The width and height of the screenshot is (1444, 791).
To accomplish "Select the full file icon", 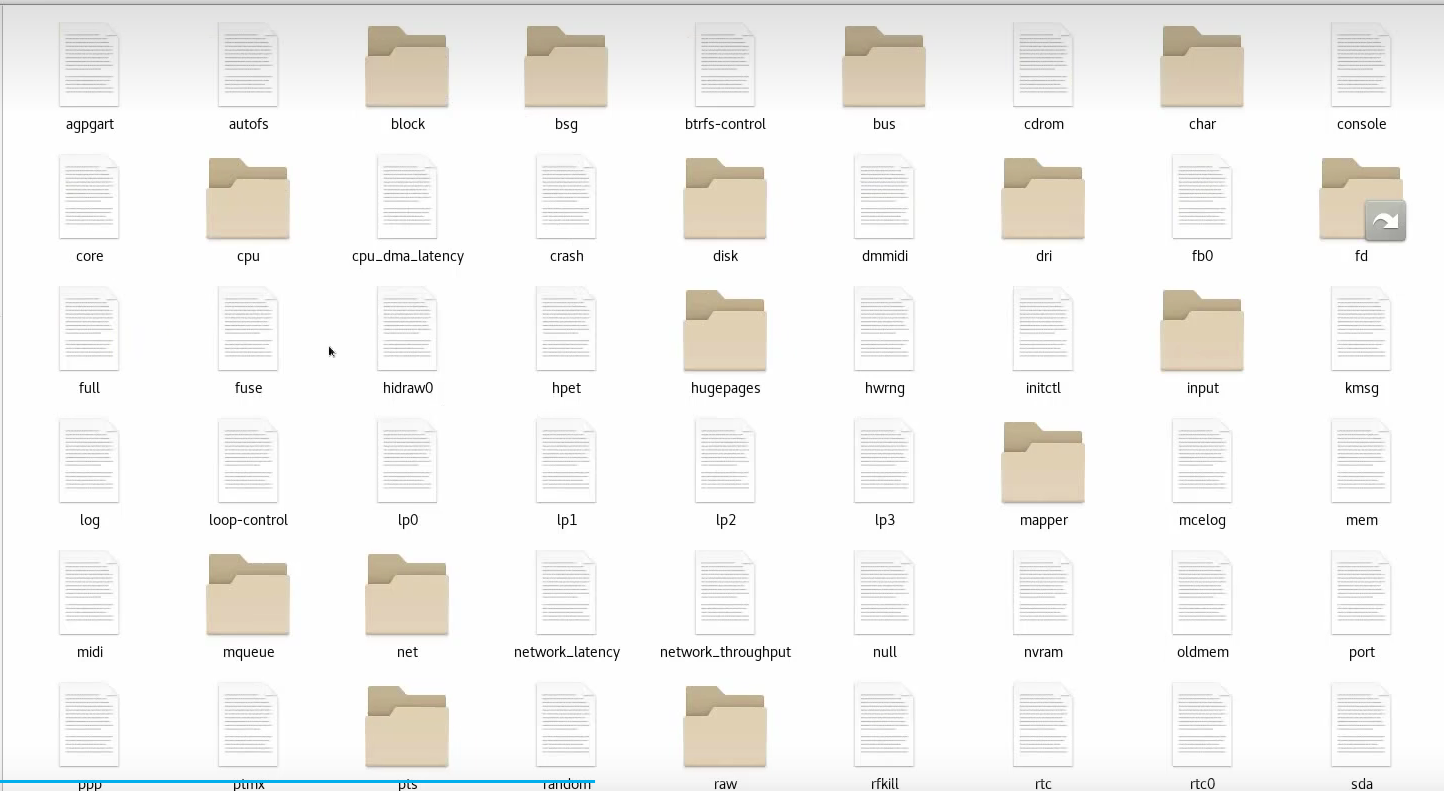I will (89, 329).
